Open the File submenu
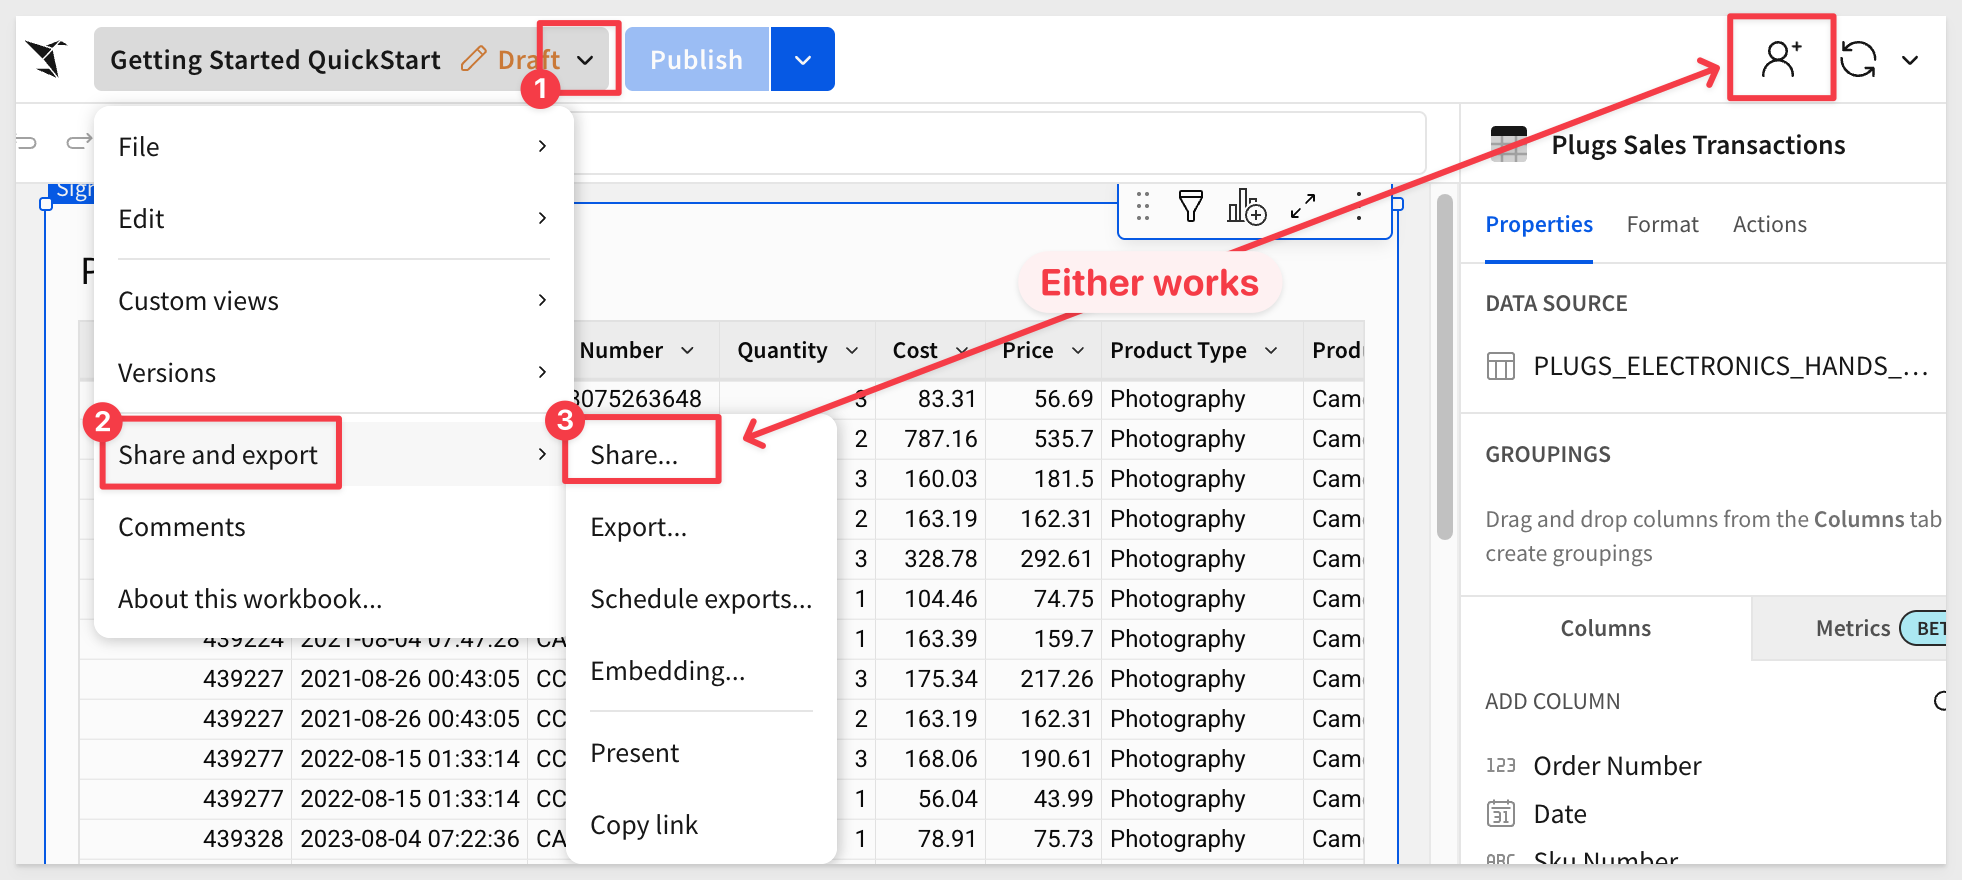 pos(334,147)
